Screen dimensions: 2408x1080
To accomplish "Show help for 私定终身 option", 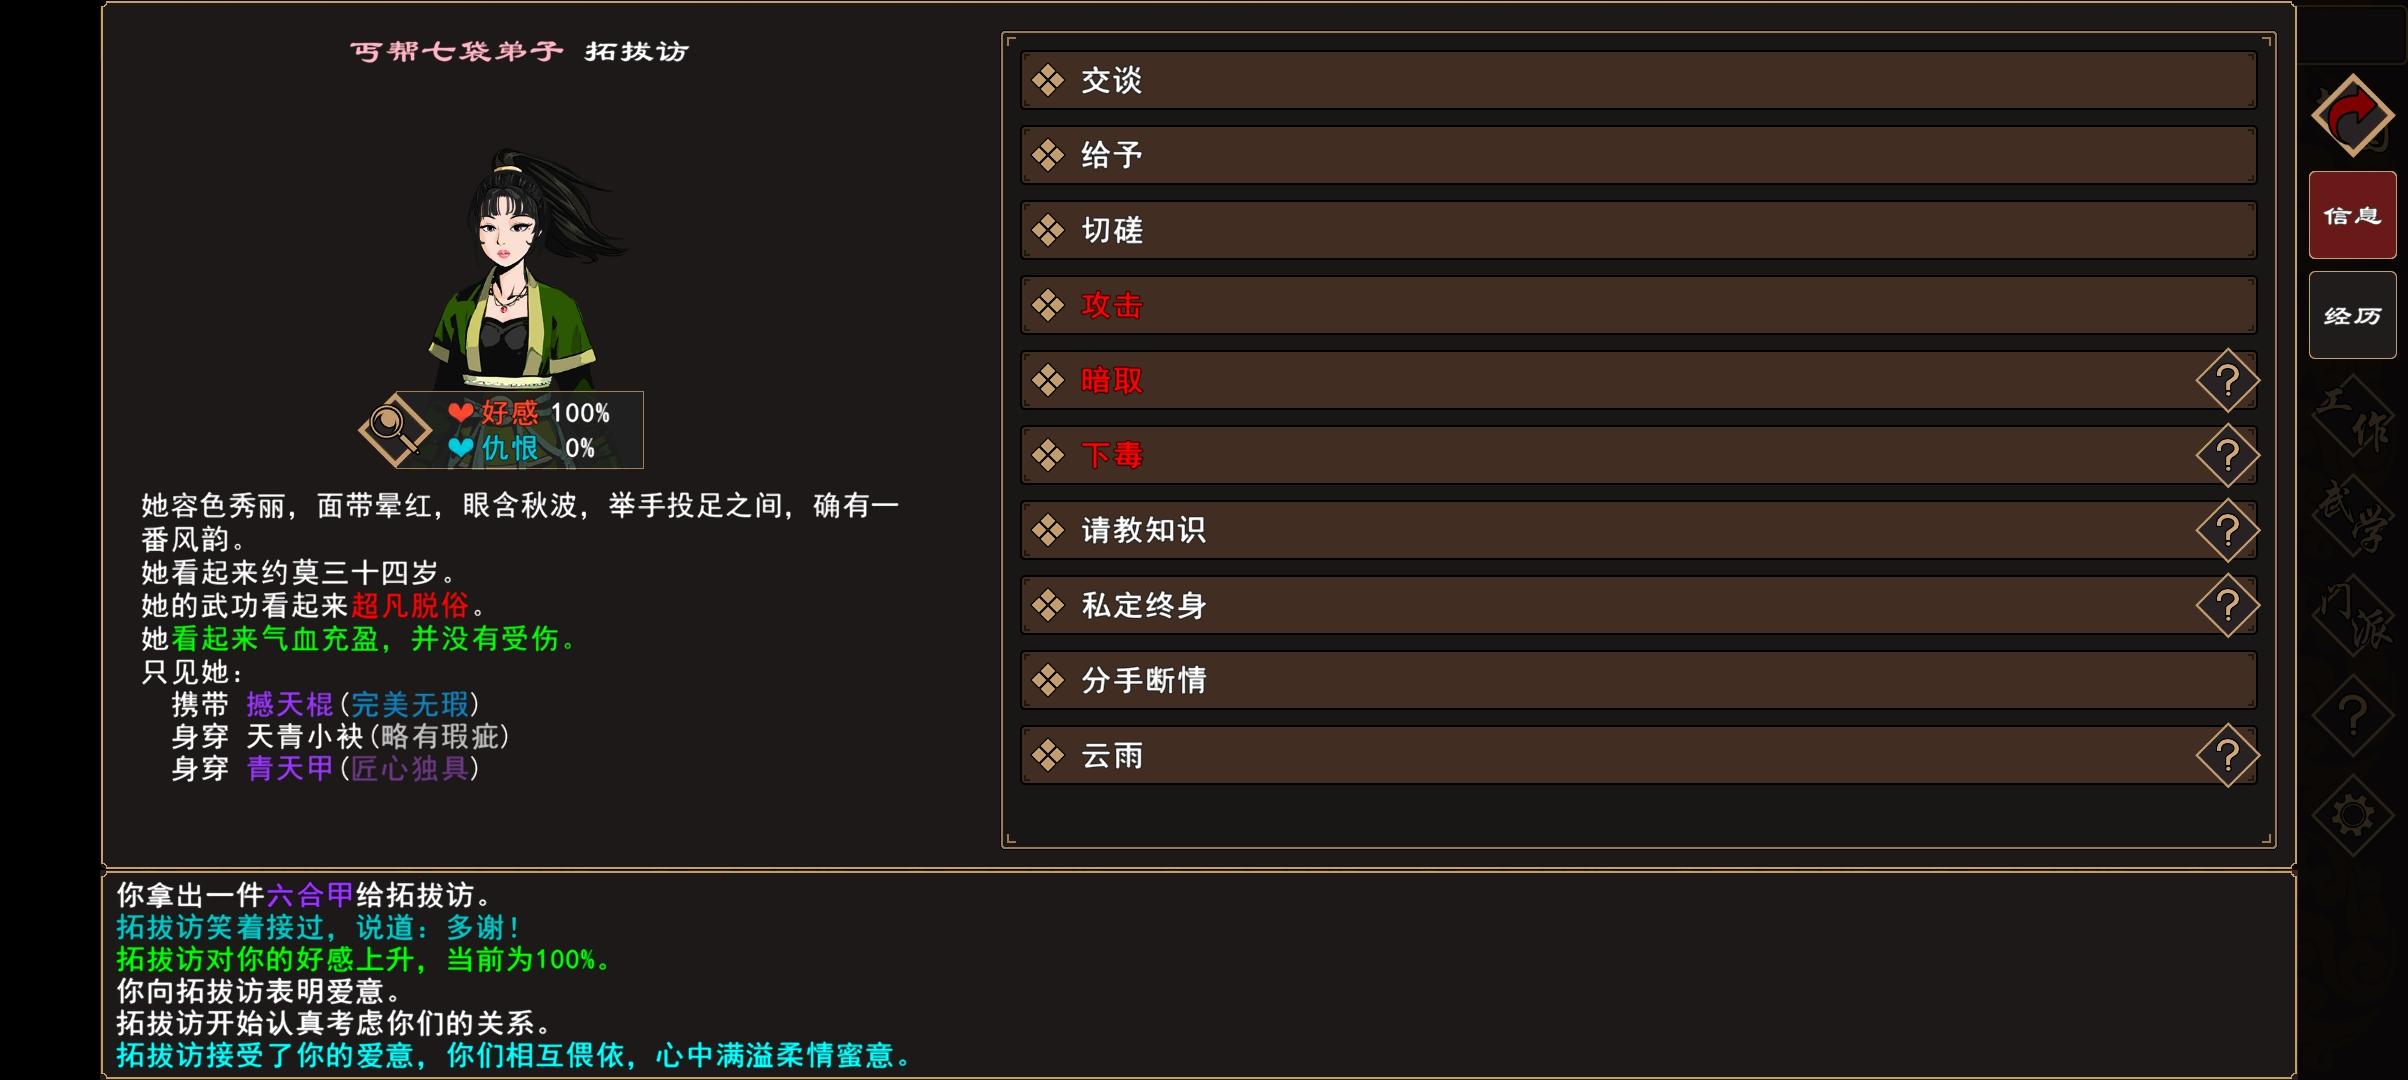I will pyautogui.click(x=2227, y=605).
